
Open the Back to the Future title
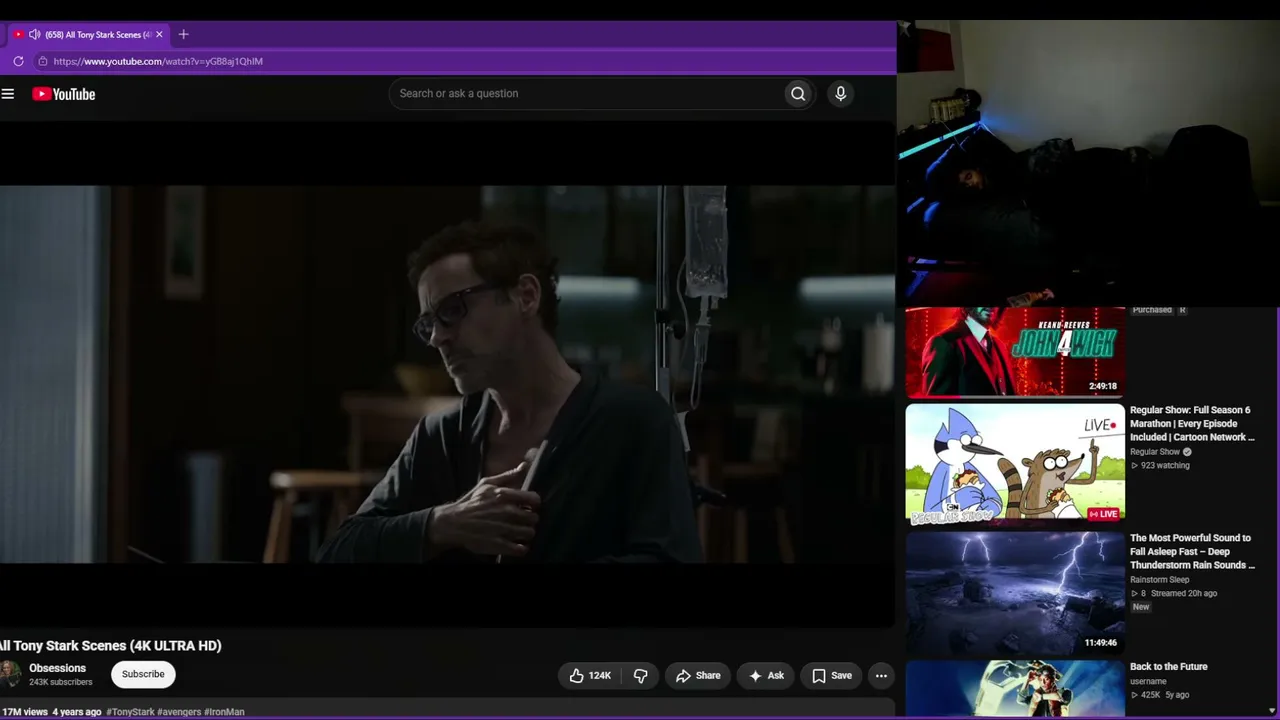click(1169, 667)
